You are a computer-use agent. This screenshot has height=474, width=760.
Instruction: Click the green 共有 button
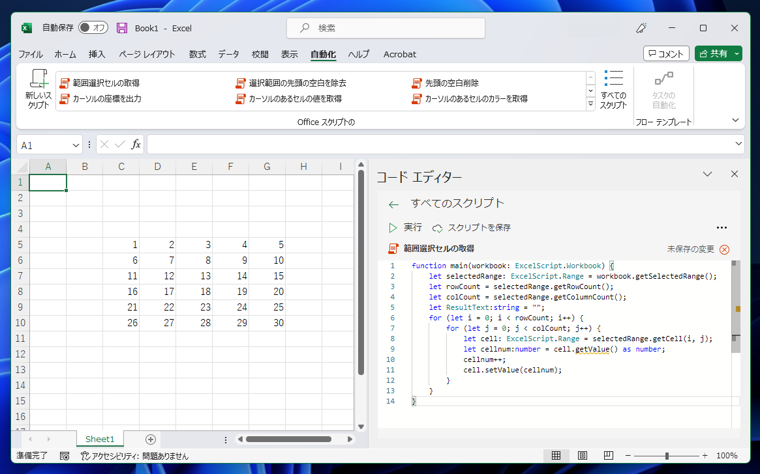coord(718,53)
